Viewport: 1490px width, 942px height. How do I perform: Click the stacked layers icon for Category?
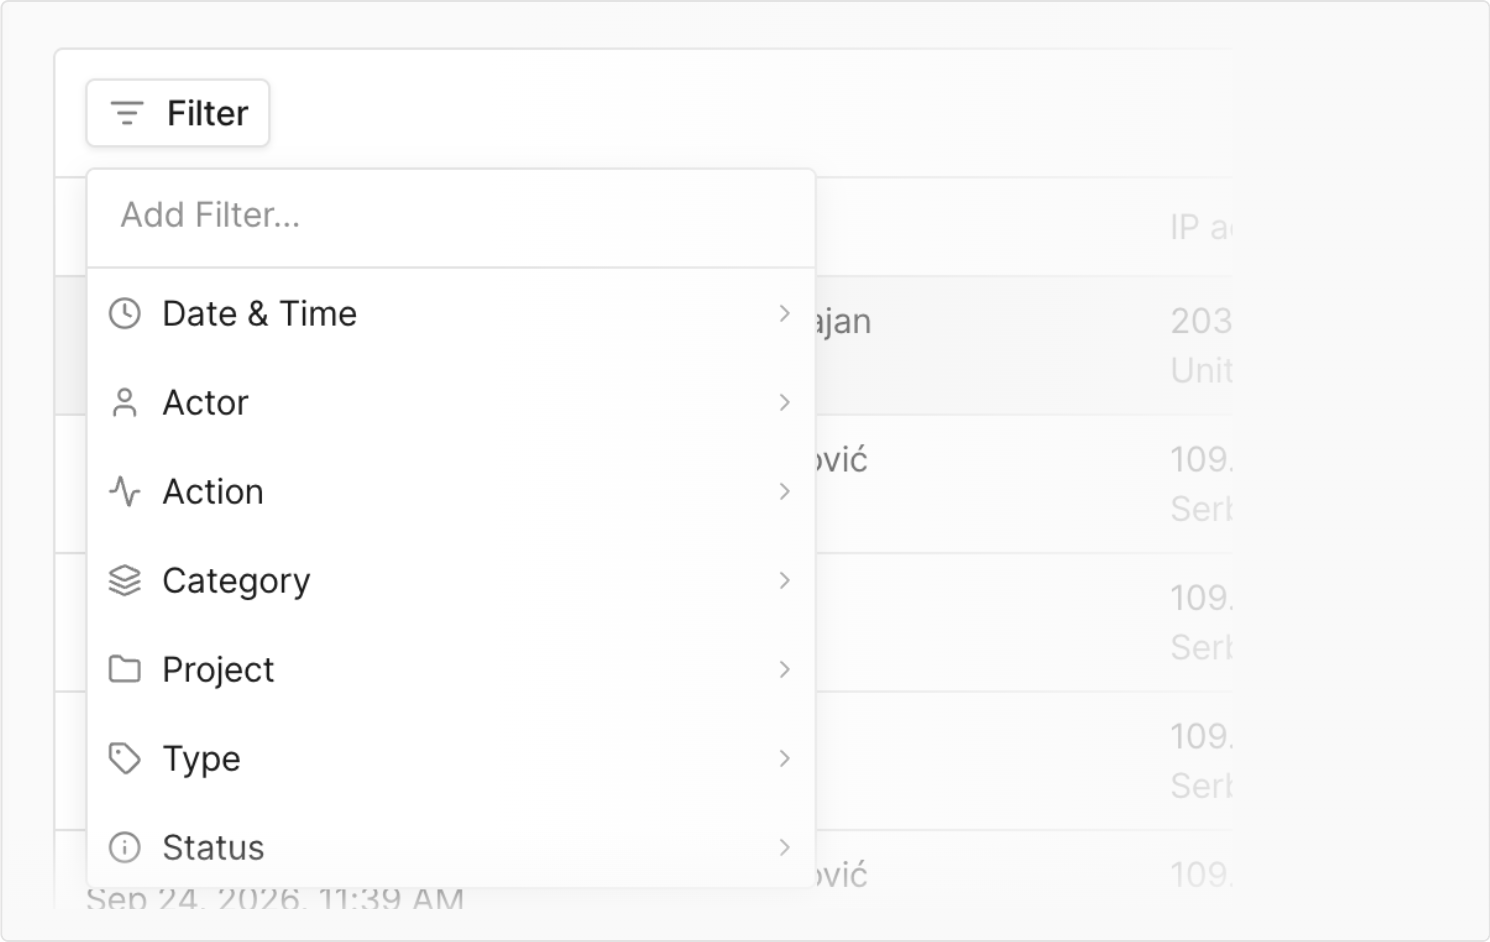coord(124,580)
